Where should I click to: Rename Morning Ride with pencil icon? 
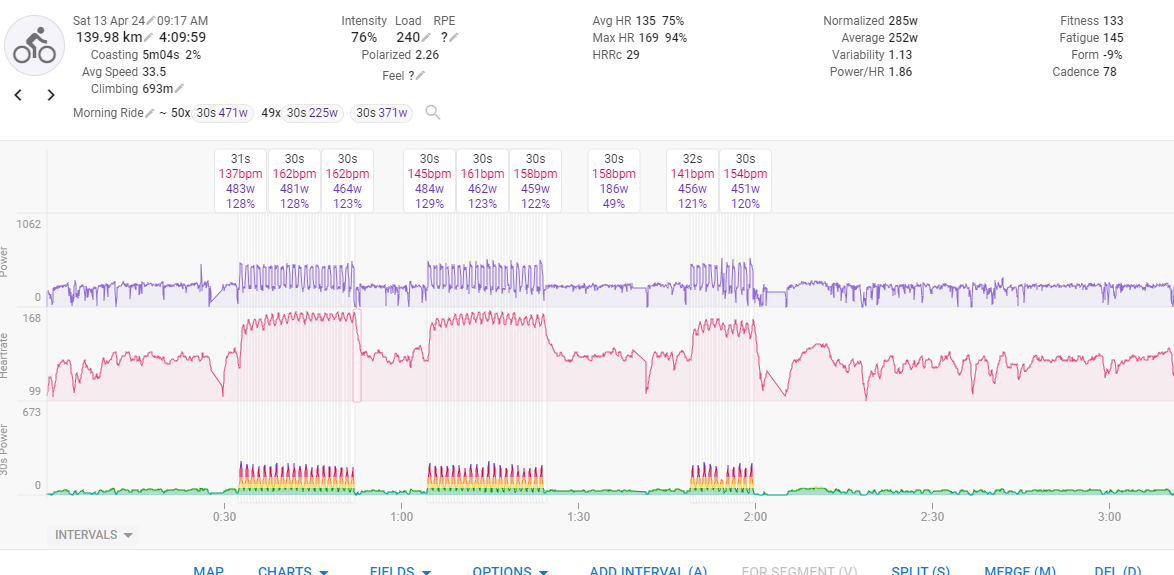coord(151,113)
